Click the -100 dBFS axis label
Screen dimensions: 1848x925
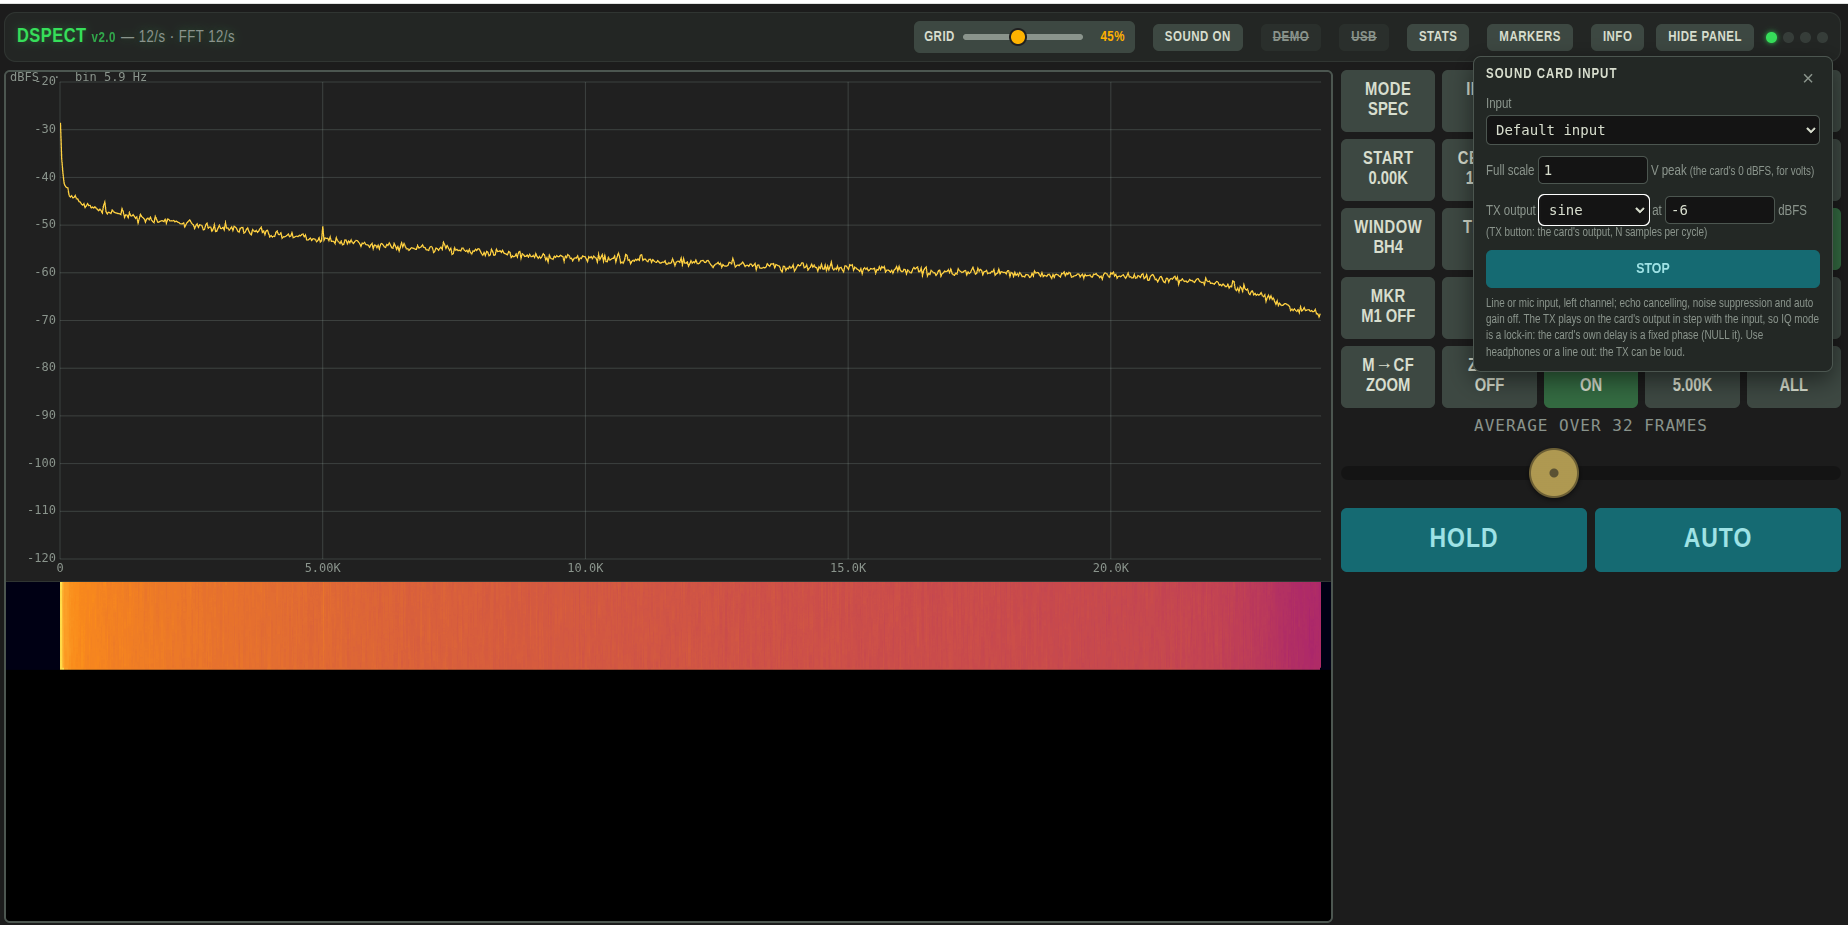(x=42, y=463)
